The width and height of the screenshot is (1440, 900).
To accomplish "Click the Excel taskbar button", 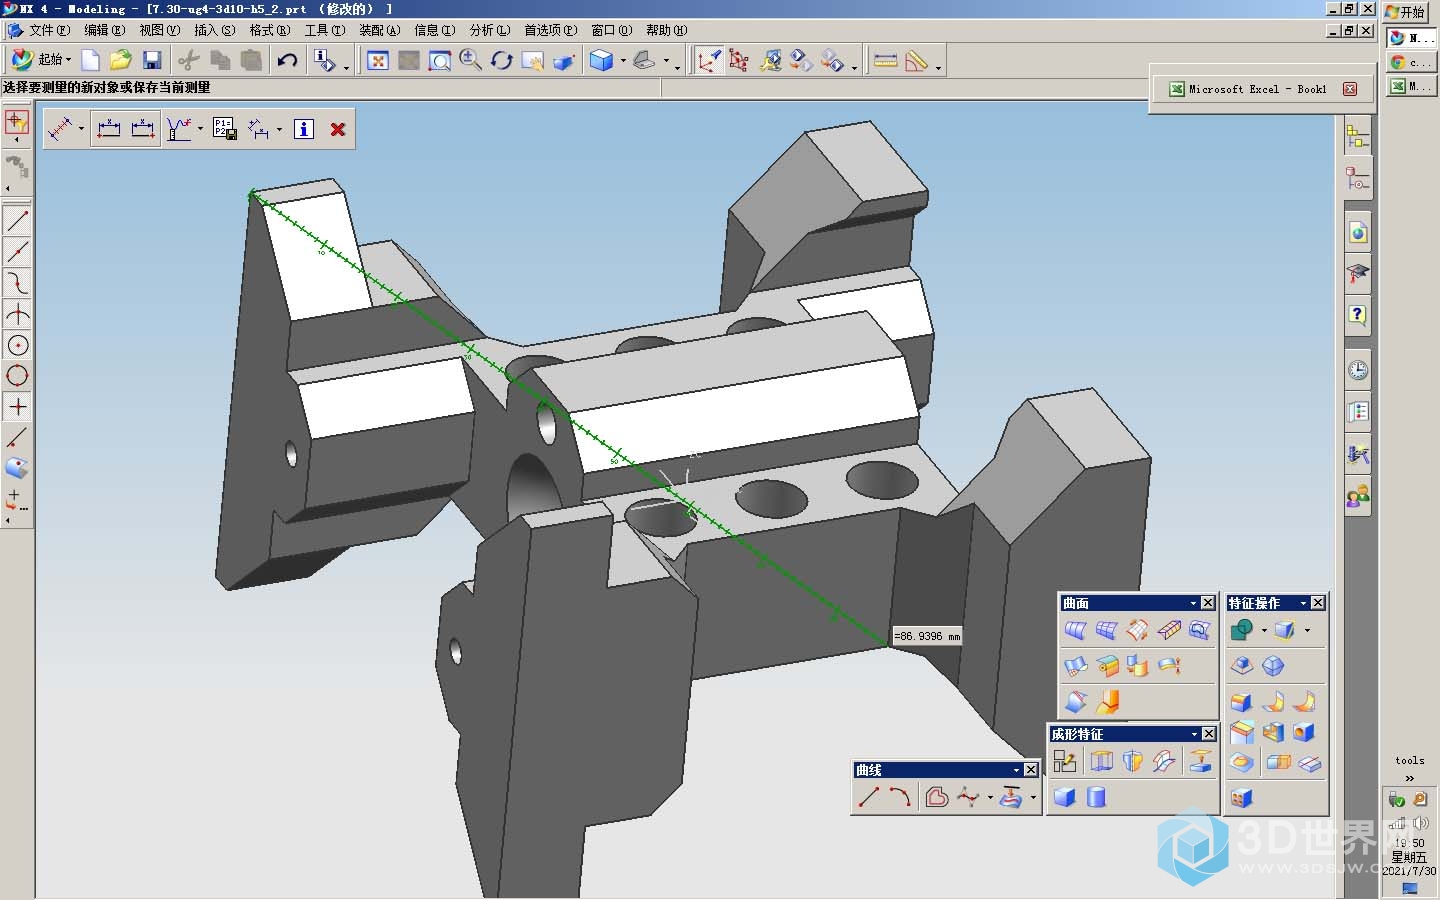I will (1410, 87).
